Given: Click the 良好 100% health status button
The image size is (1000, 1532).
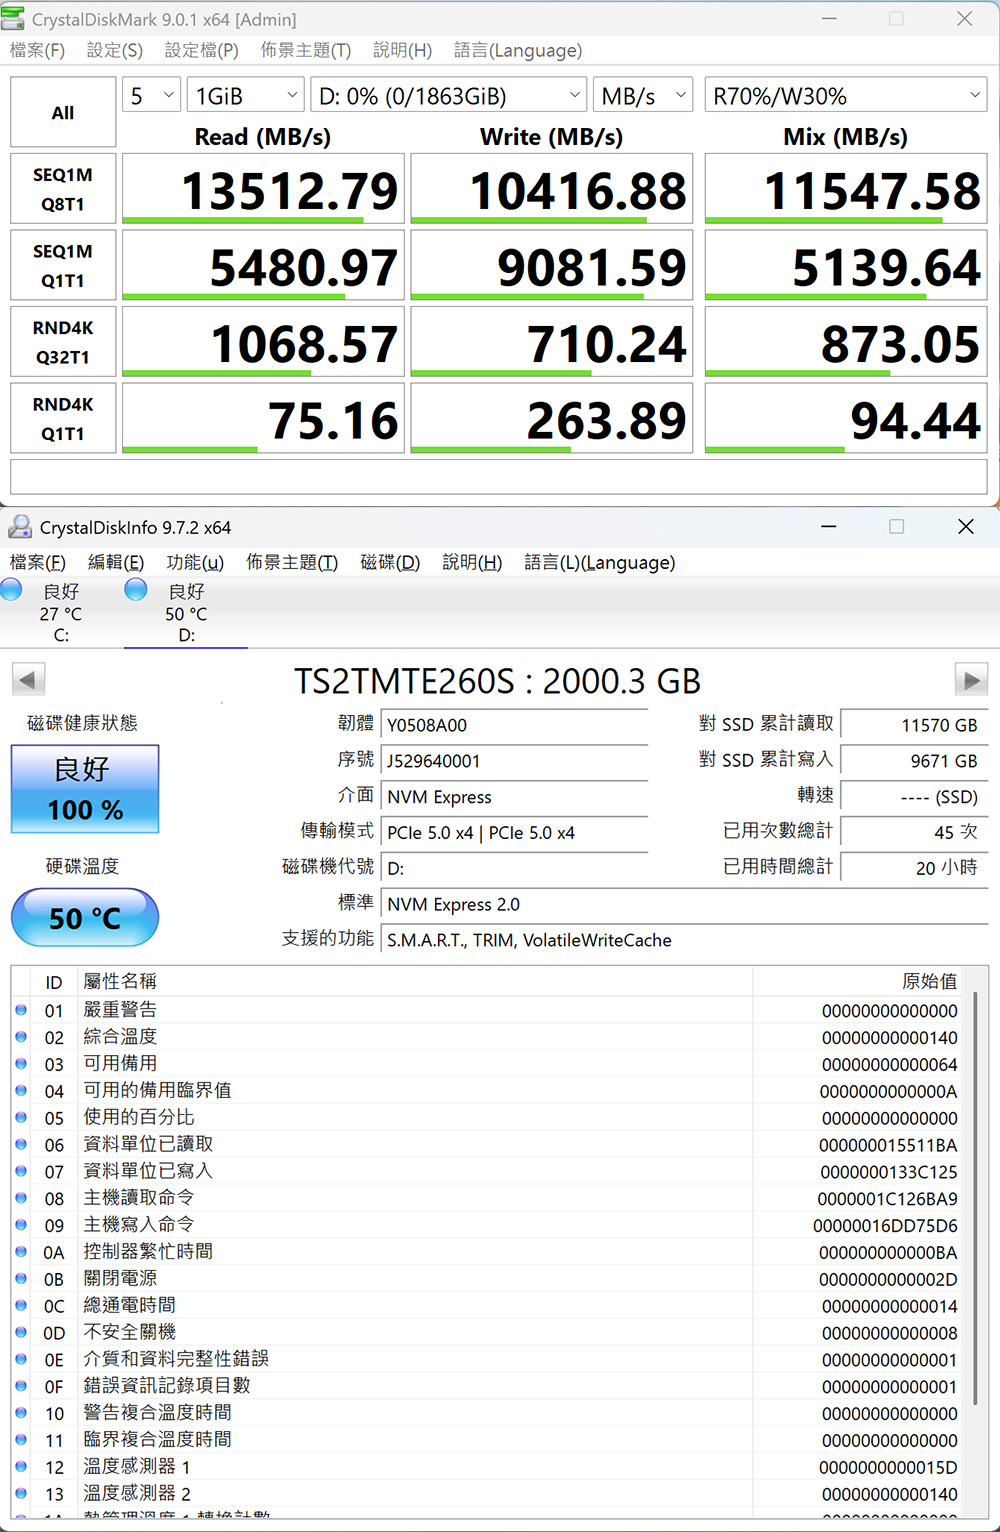Looking at the screenshot, I should (85, 789).
